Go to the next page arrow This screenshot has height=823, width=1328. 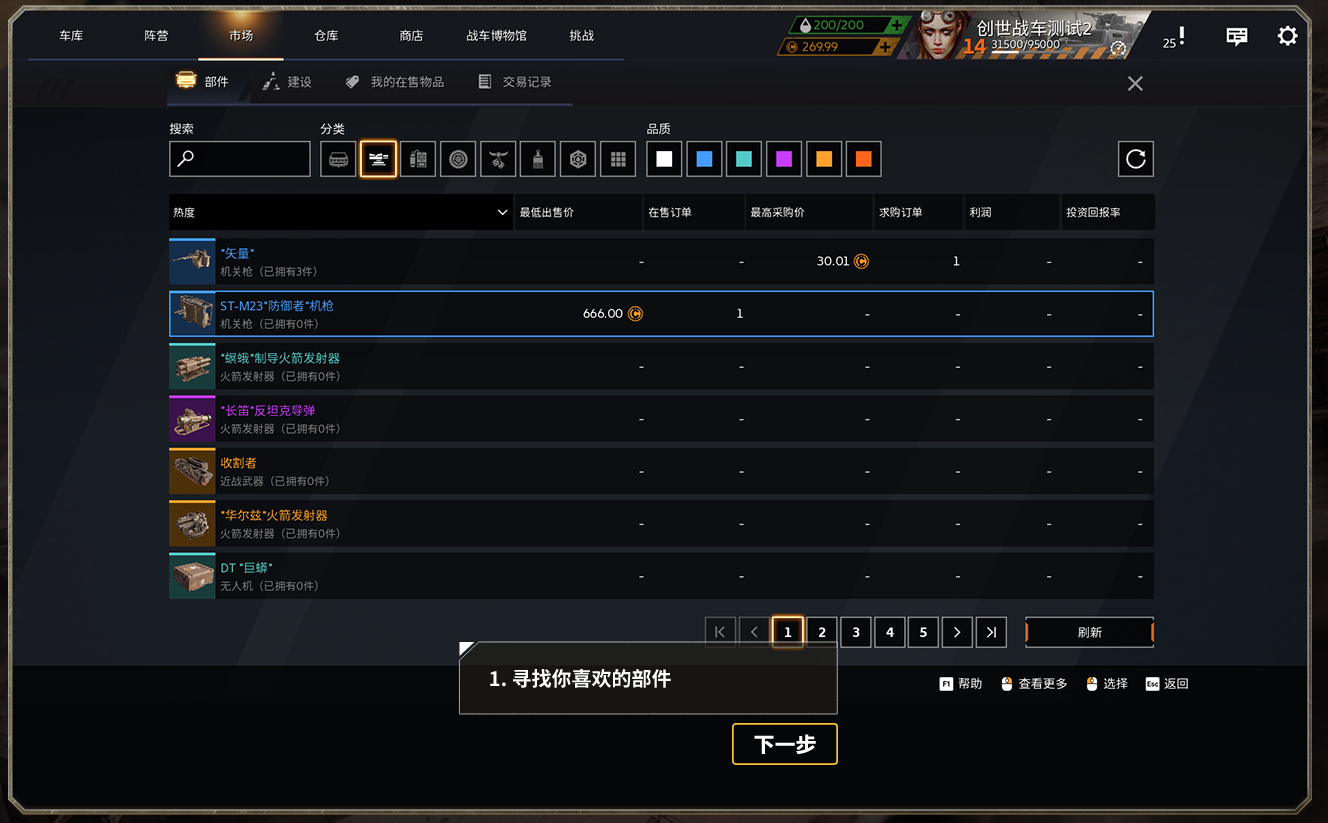click(957, 632)
